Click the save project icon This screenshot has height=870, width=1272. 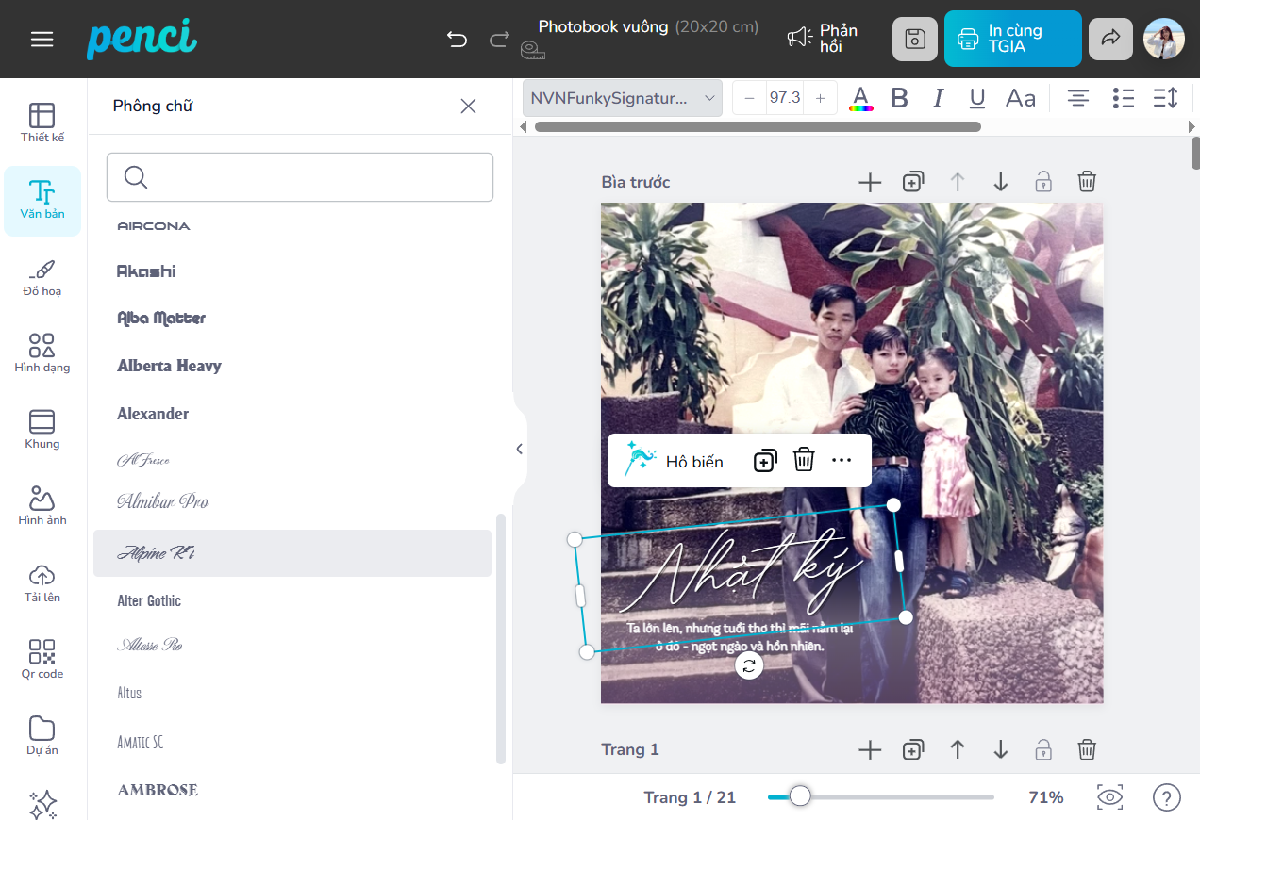pyautogui.click(x=914, y=39)
